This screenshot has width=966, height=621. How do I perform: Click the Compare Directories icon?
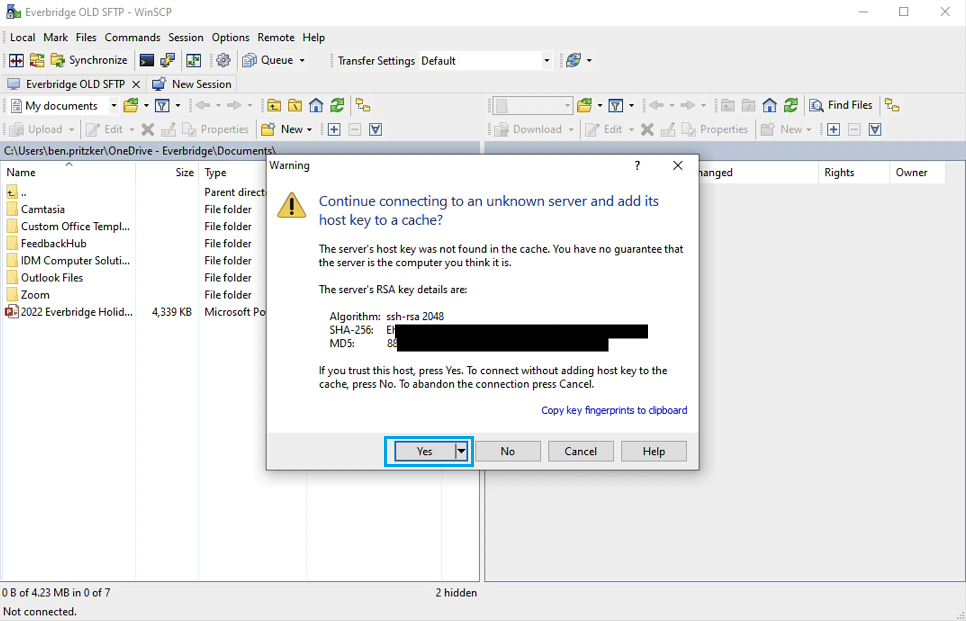coord(16,60)
